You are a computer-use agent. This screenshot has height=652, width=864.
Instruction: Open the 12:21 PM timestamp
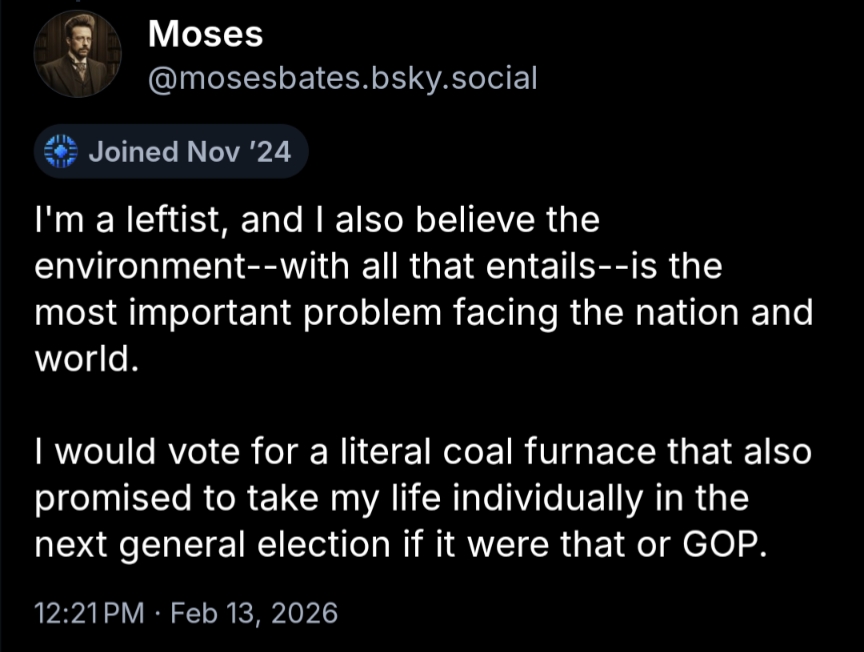pos(89,612)
